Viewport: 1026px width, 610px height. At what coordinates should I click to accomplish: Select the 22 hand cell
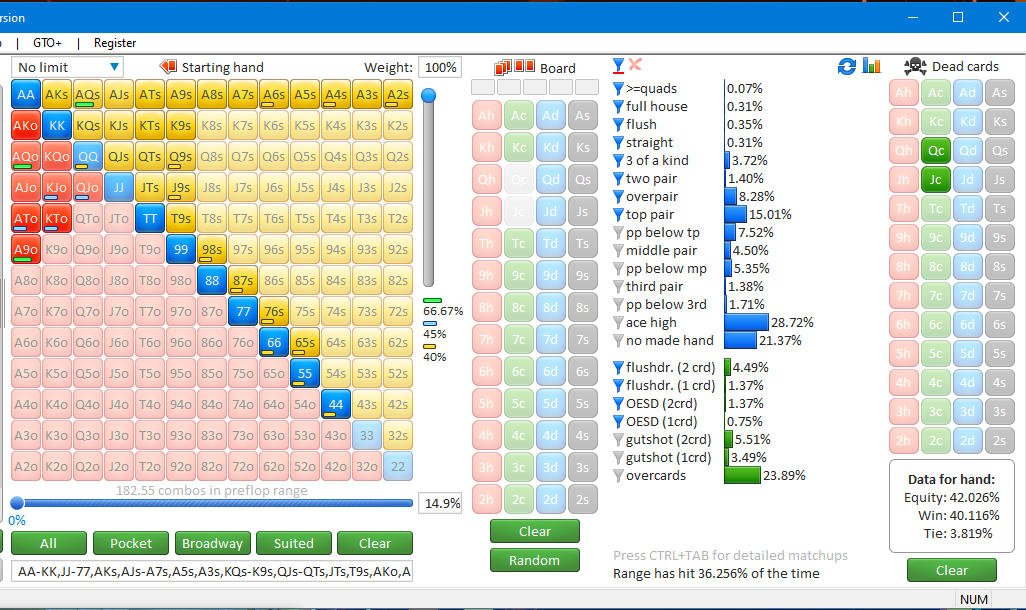(398, 467)
